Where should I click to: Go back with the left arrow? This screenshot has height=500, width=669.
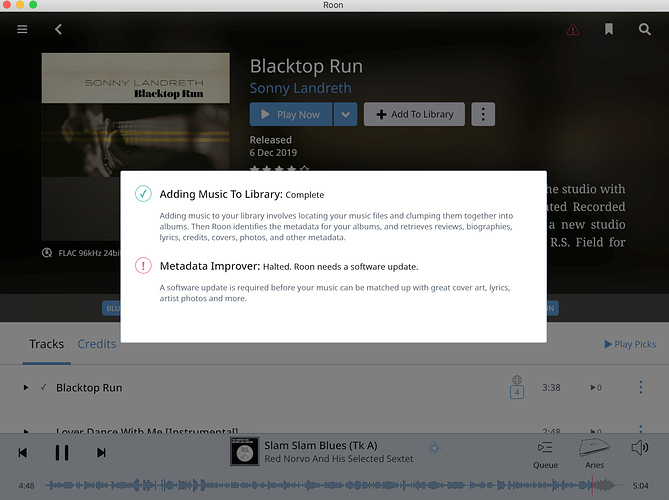click(58, 29)
